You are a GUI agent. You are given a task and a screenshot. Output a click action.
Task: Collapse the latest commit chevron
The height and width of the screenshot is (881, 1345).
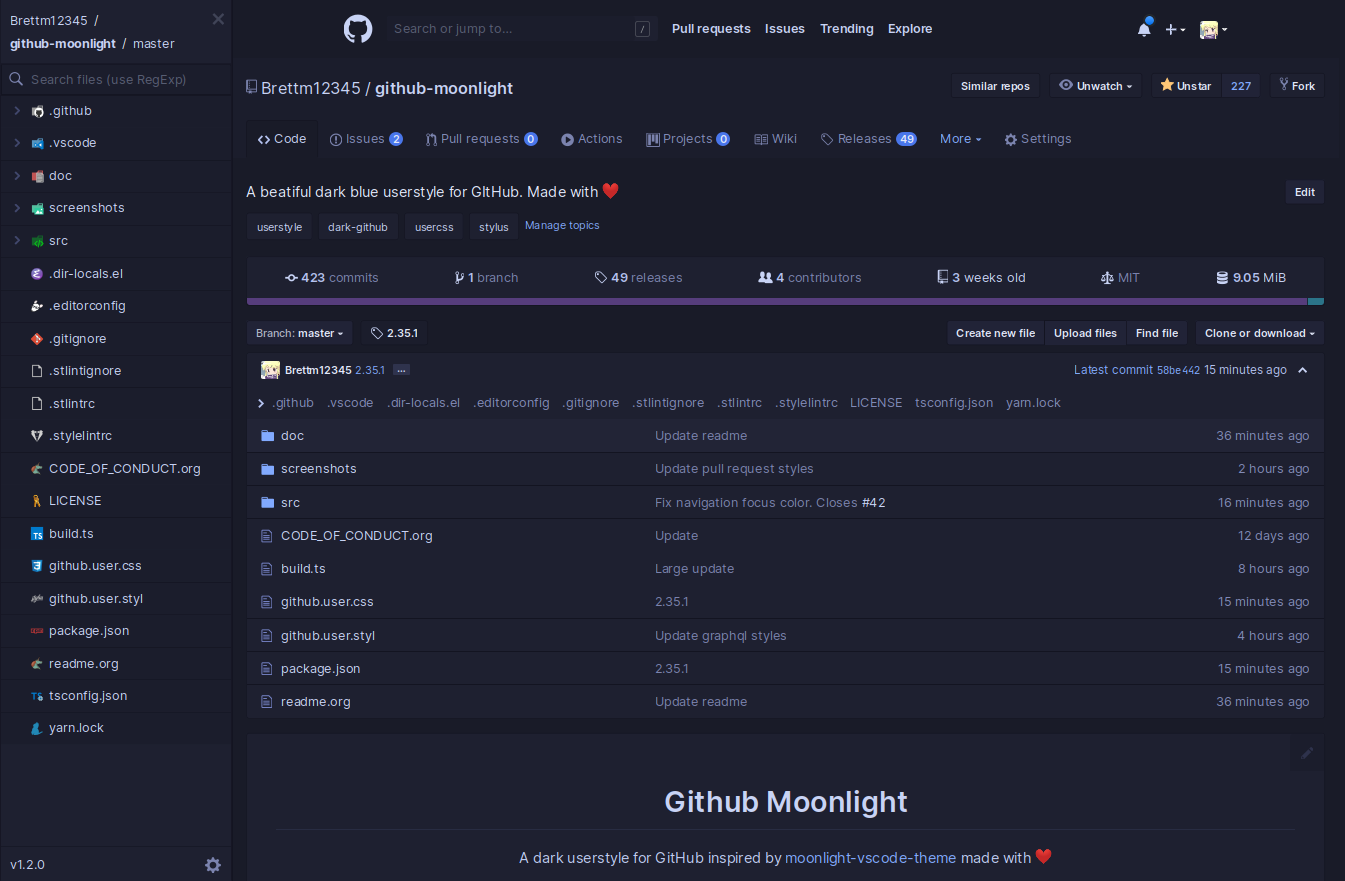click(1303, 370)
